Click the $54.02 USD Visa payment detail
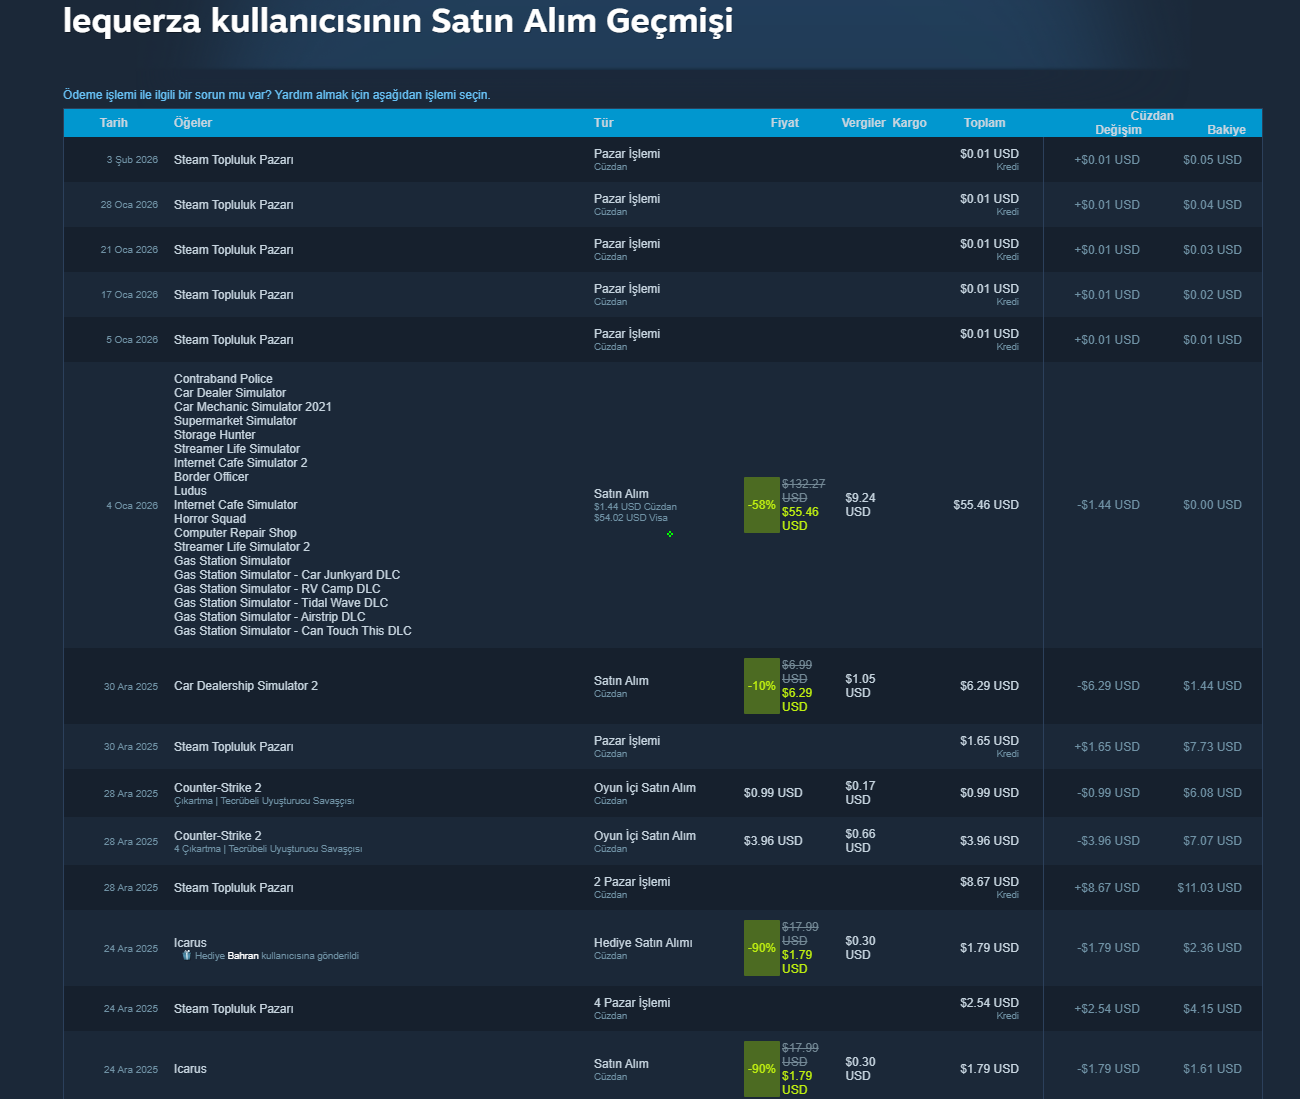The width and height of the screenshot is (1300, 1099). (631, 518)
